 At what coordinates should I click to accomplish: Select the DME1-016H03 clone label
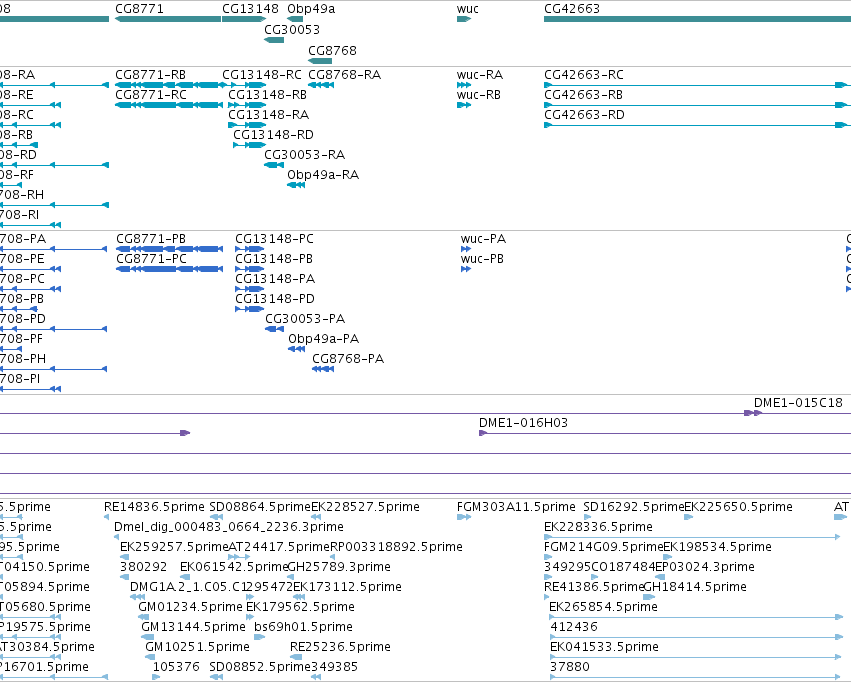click(523, 423)
